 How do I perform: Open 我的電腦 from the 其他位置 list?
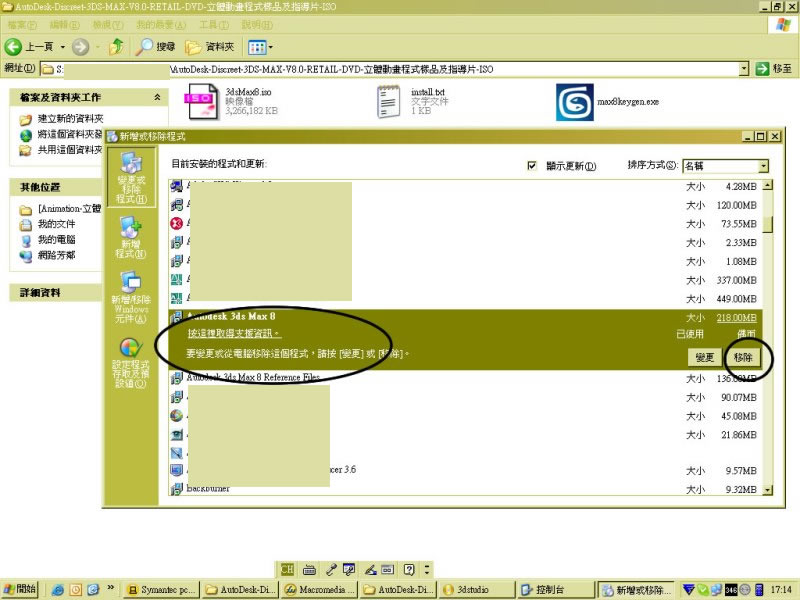(x=56, y=240)
